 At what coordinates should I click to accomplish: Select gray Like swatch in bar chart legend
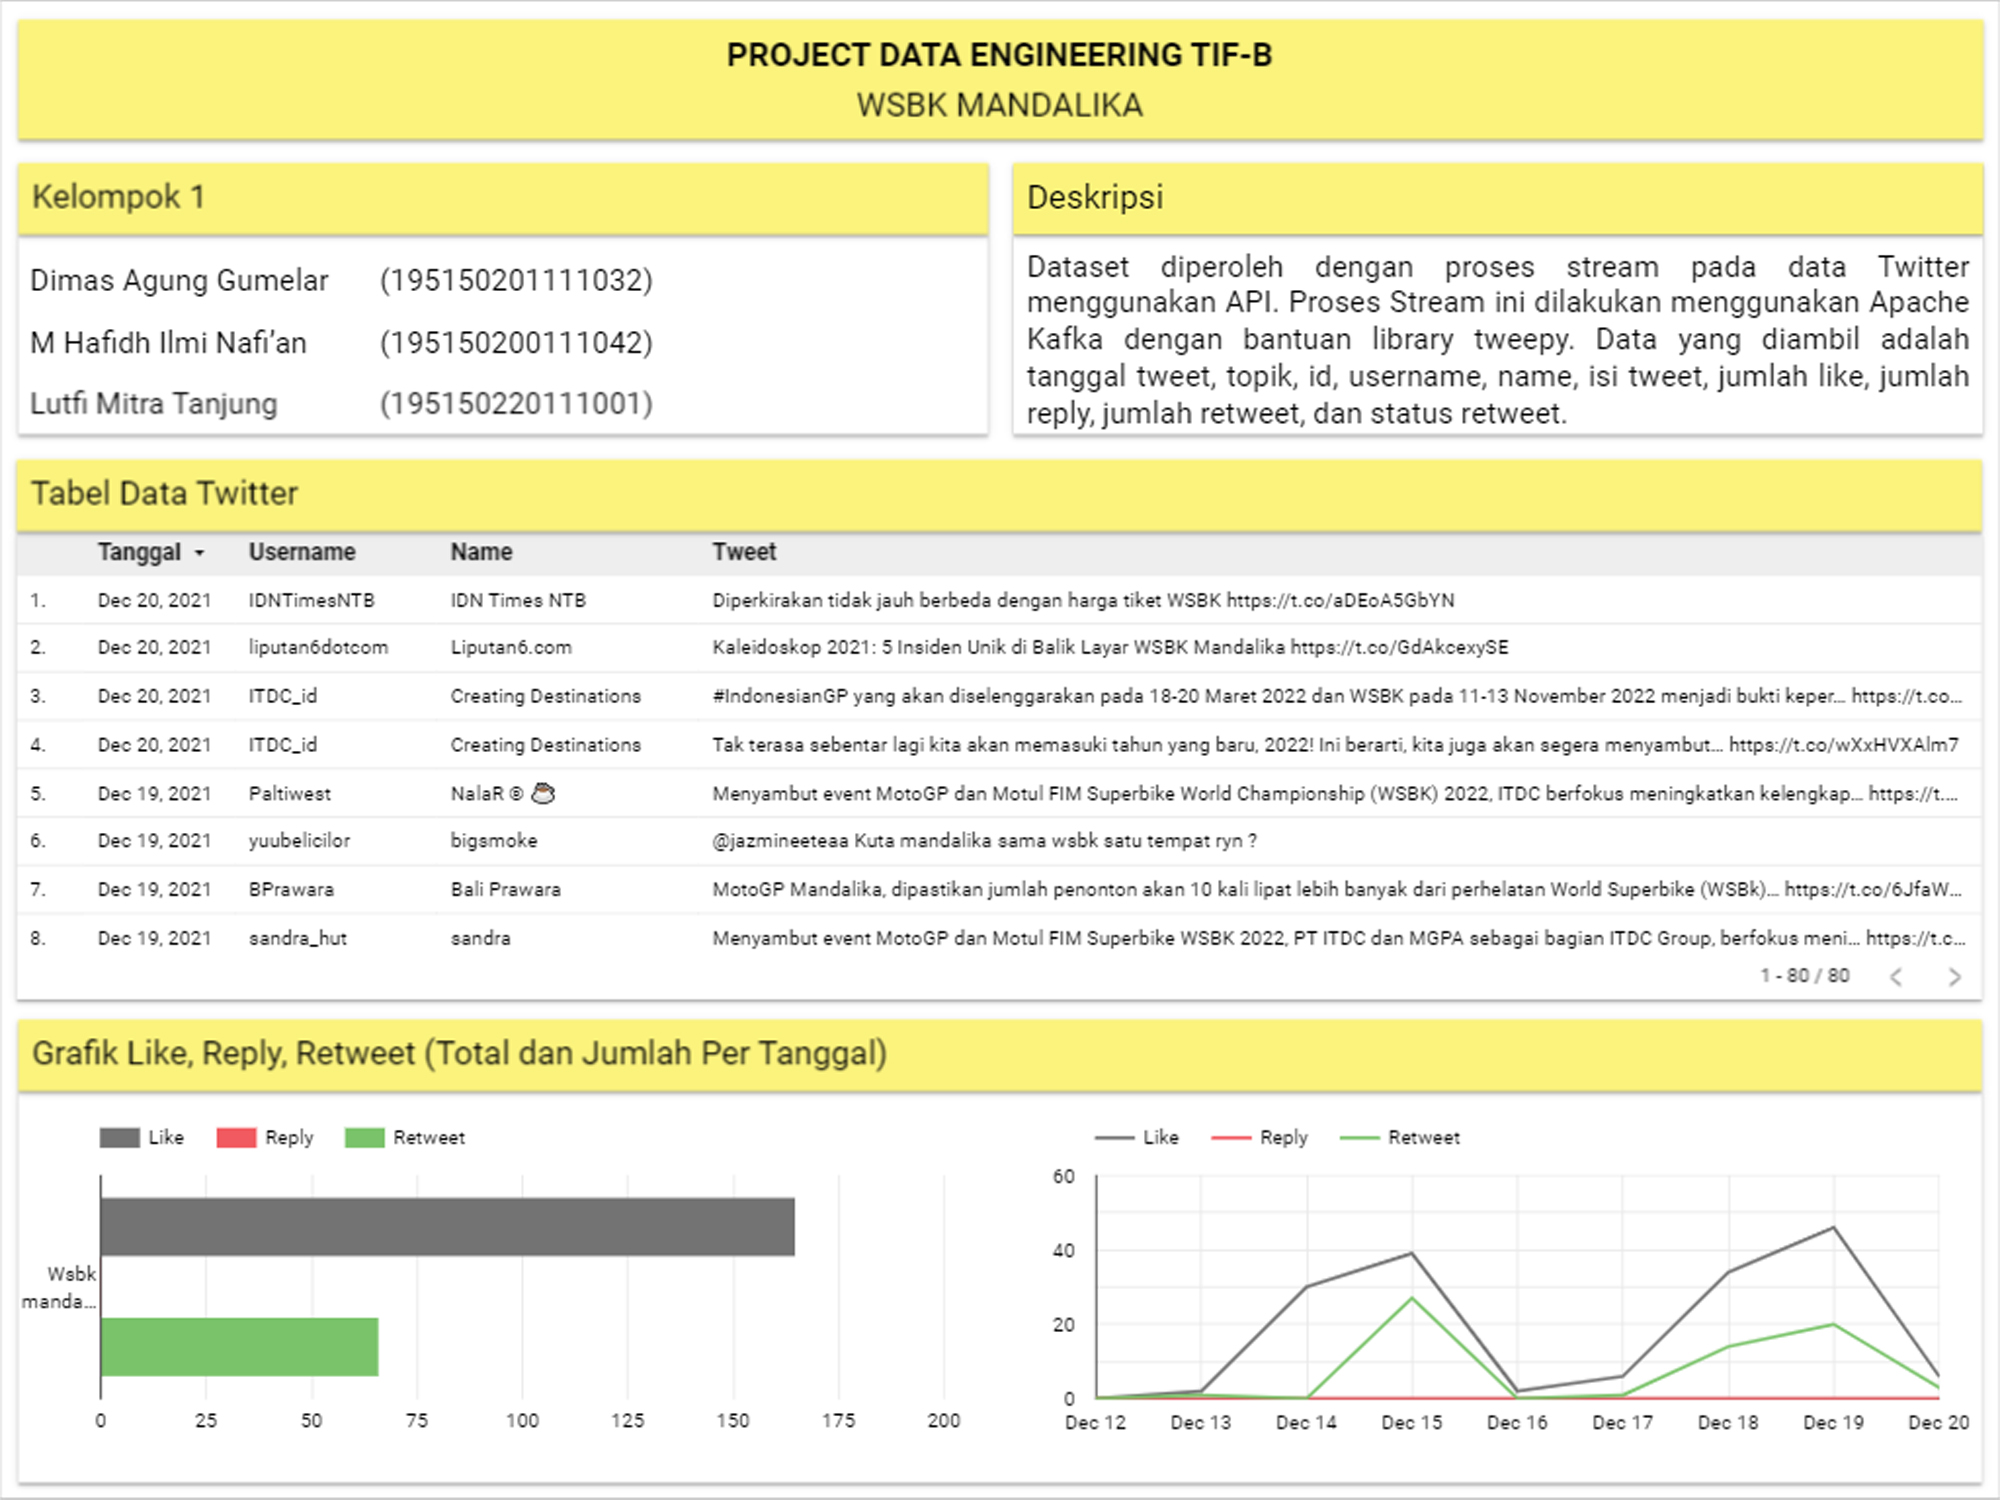[x=119, y=1138]
